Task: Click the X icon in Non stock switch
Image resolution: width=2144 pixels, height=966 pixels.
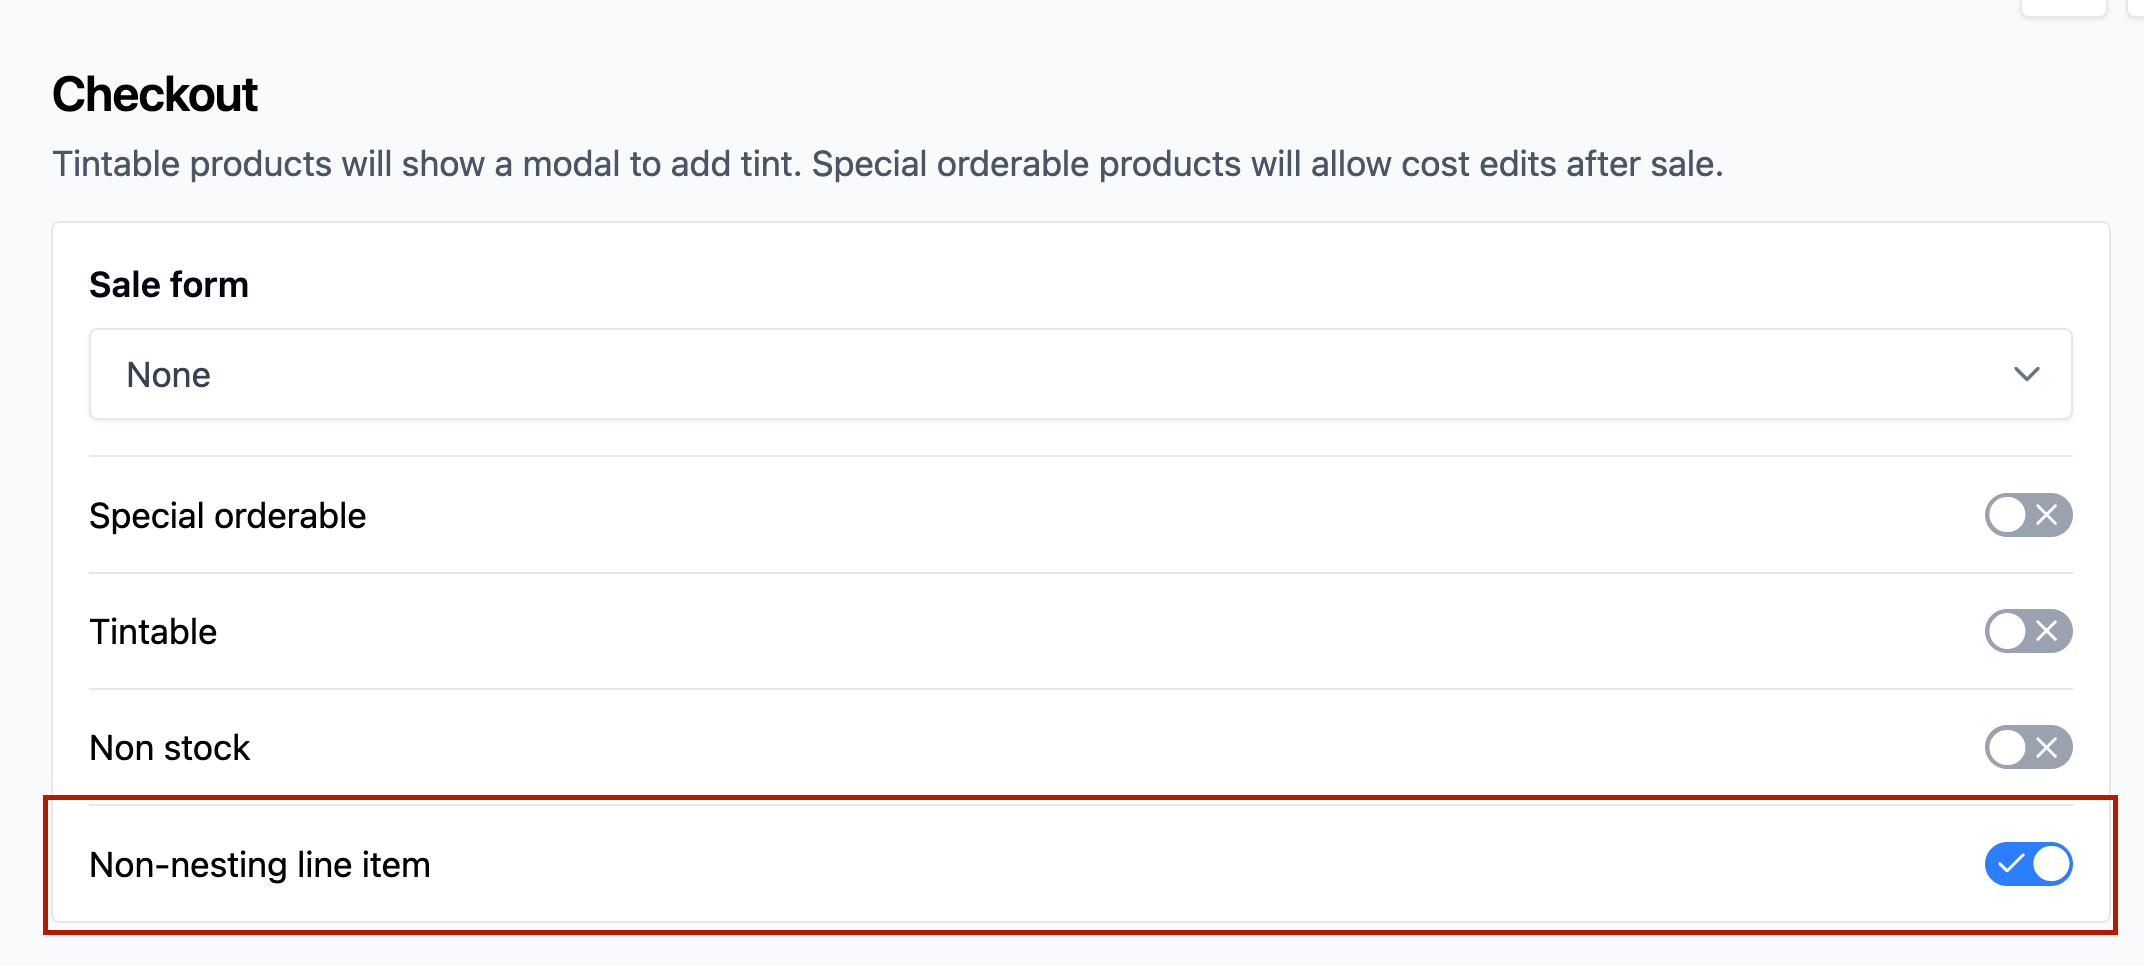Action: tap(2047, 747)
